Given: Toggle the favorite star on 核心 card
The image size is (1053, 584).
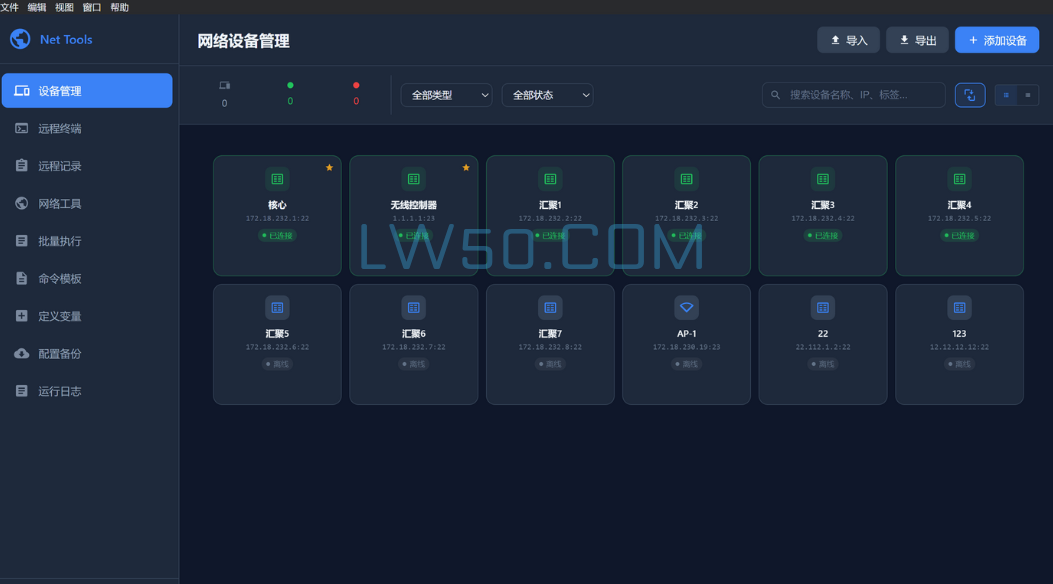Looking at the screenshot, I should click(329, 169).
